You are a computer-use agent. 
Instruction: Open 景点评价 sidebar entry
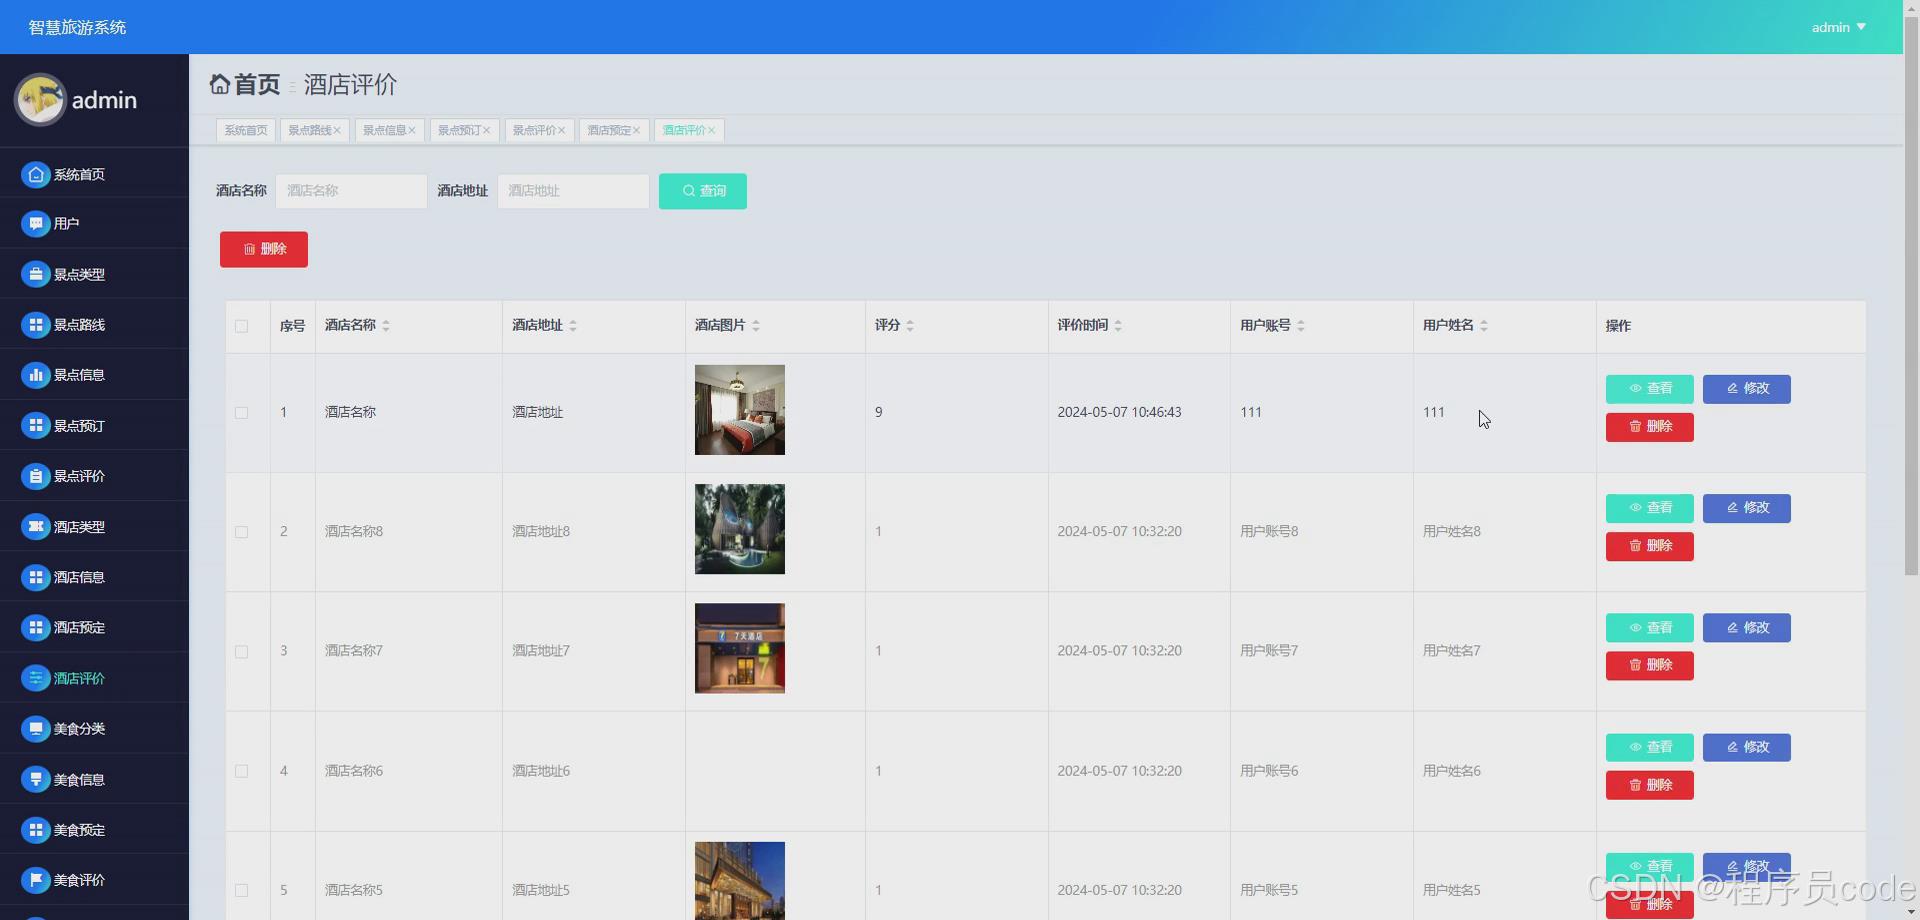94,476
